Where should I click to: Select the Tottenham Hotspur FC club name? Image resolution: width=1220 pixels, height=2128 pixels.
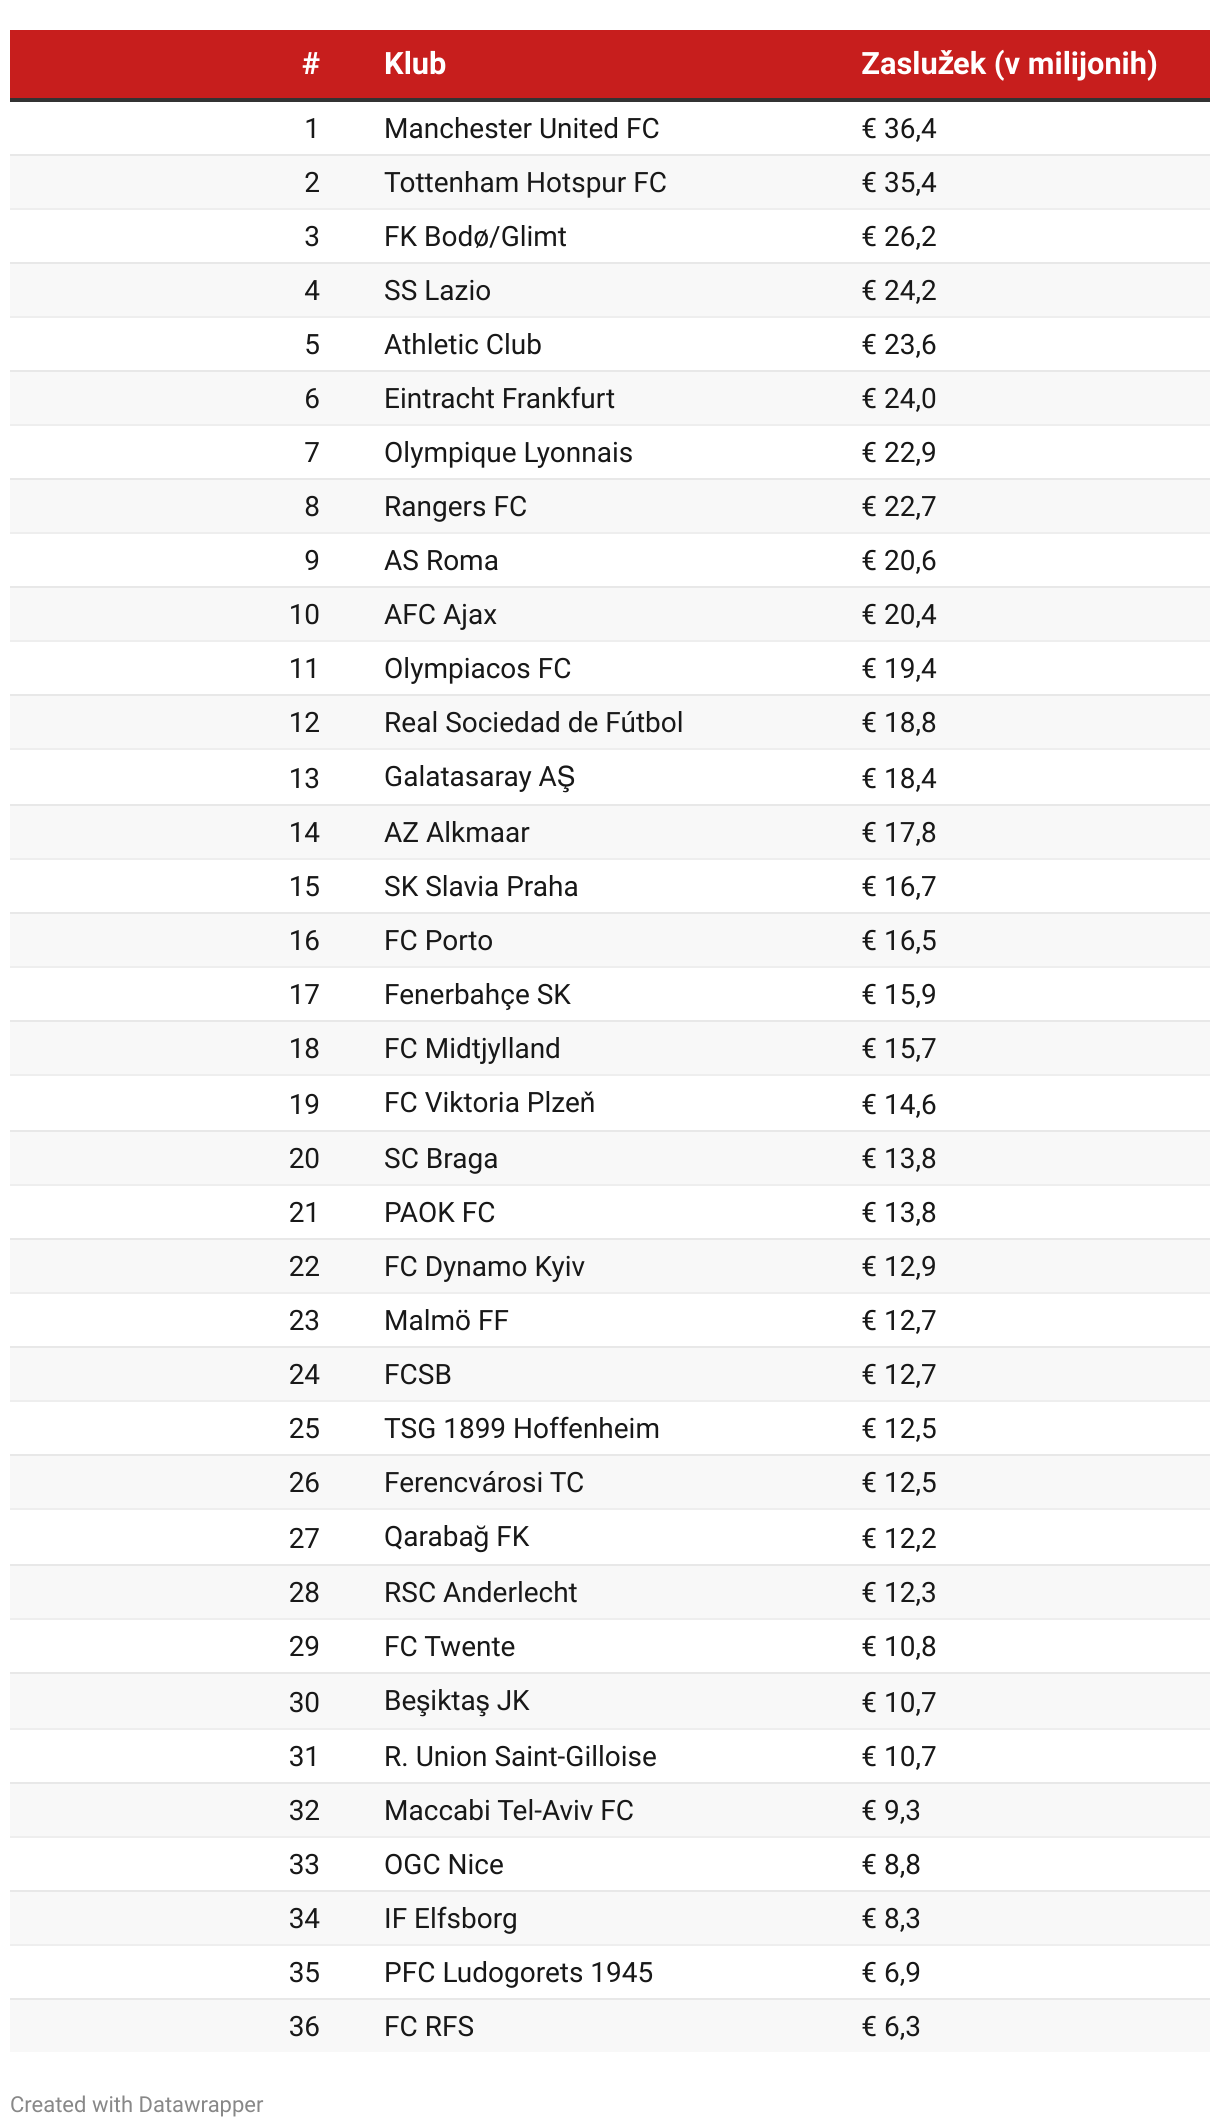525,182
